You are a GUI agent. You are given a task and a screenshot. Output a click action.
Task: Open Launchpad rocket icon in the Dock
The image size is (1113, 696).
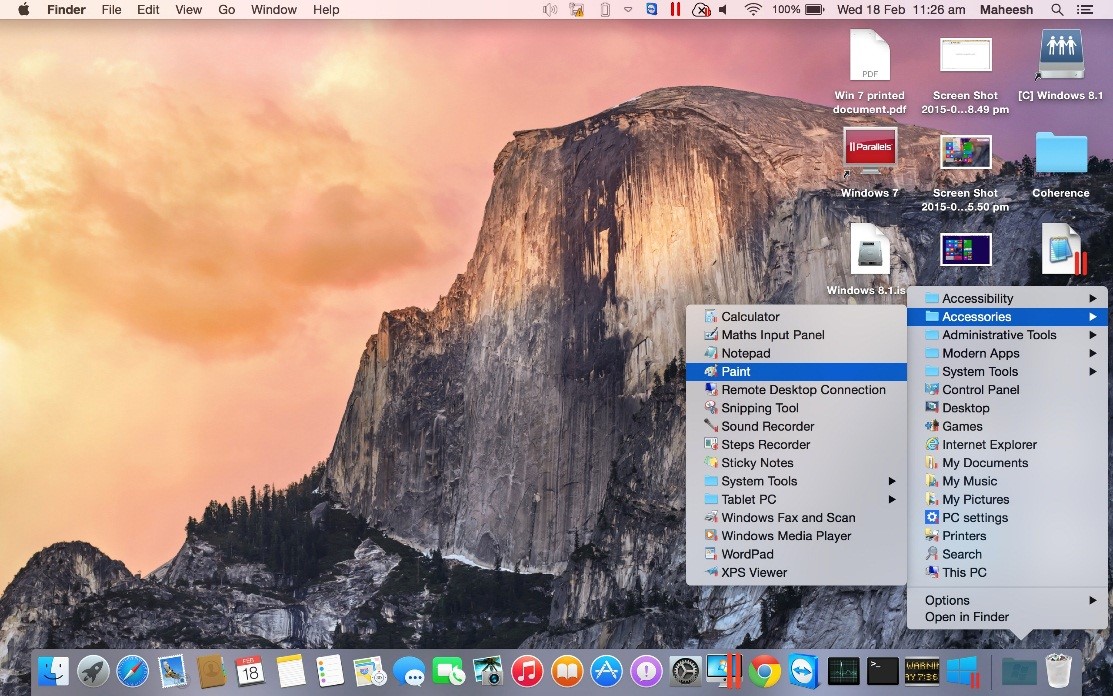coord(93,671)
